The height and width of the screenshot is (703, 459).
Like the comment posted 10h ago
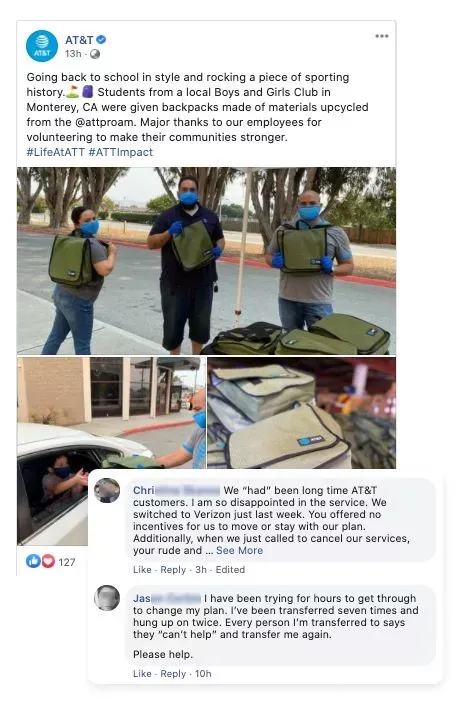pyautogui.click(x=142, y=674)
